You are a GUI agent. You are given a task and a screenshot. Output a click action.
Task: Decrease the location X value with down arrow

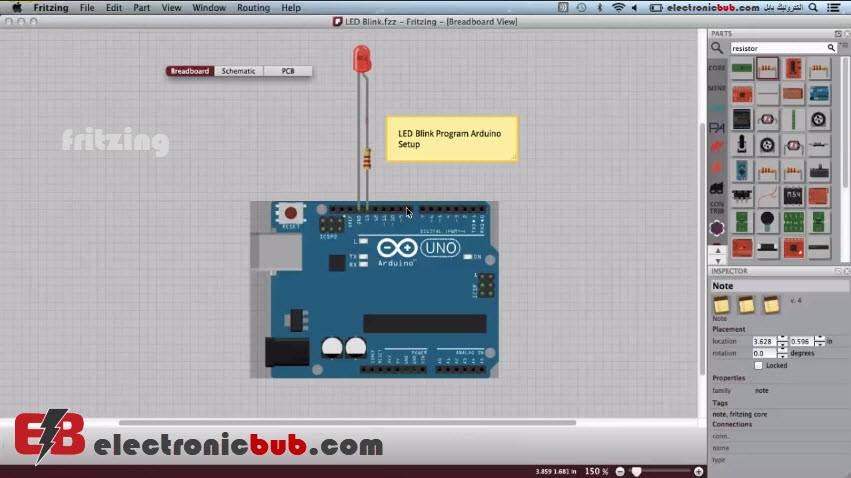tap(782, 345)
